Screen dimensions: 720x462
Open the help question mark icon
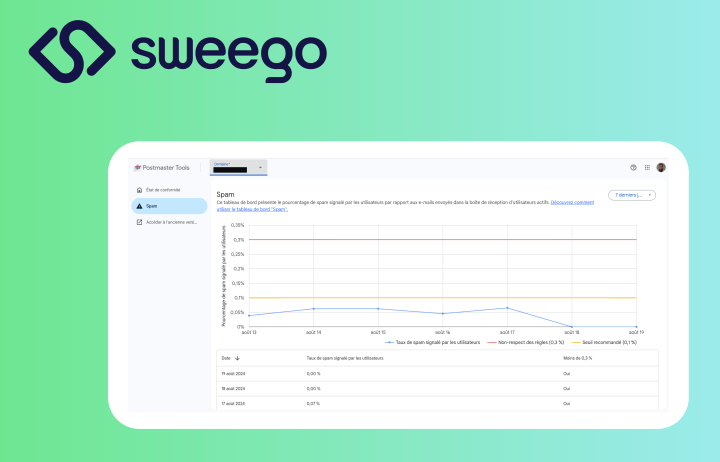click(x=633, y=167)
